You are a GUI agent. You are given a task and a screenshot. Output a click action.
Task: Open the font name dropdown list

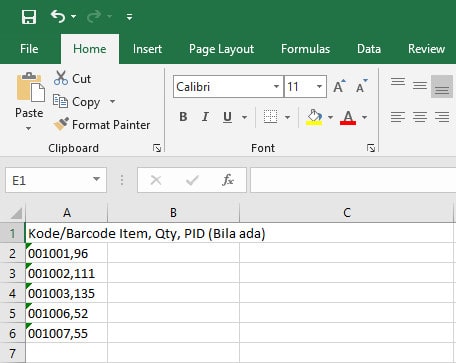pos(276,87)
